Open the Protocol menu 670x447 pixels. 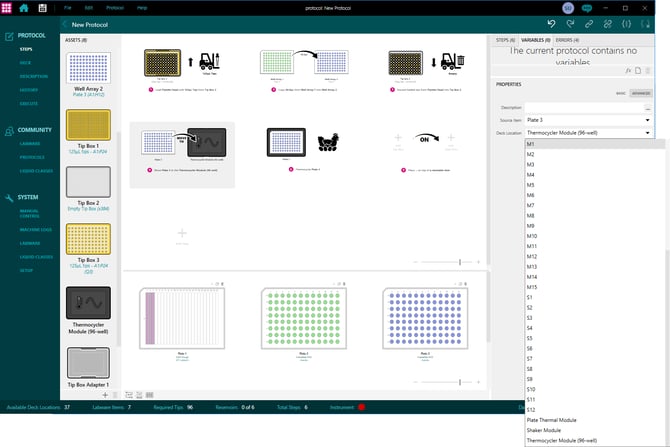(x=115, y=8)
